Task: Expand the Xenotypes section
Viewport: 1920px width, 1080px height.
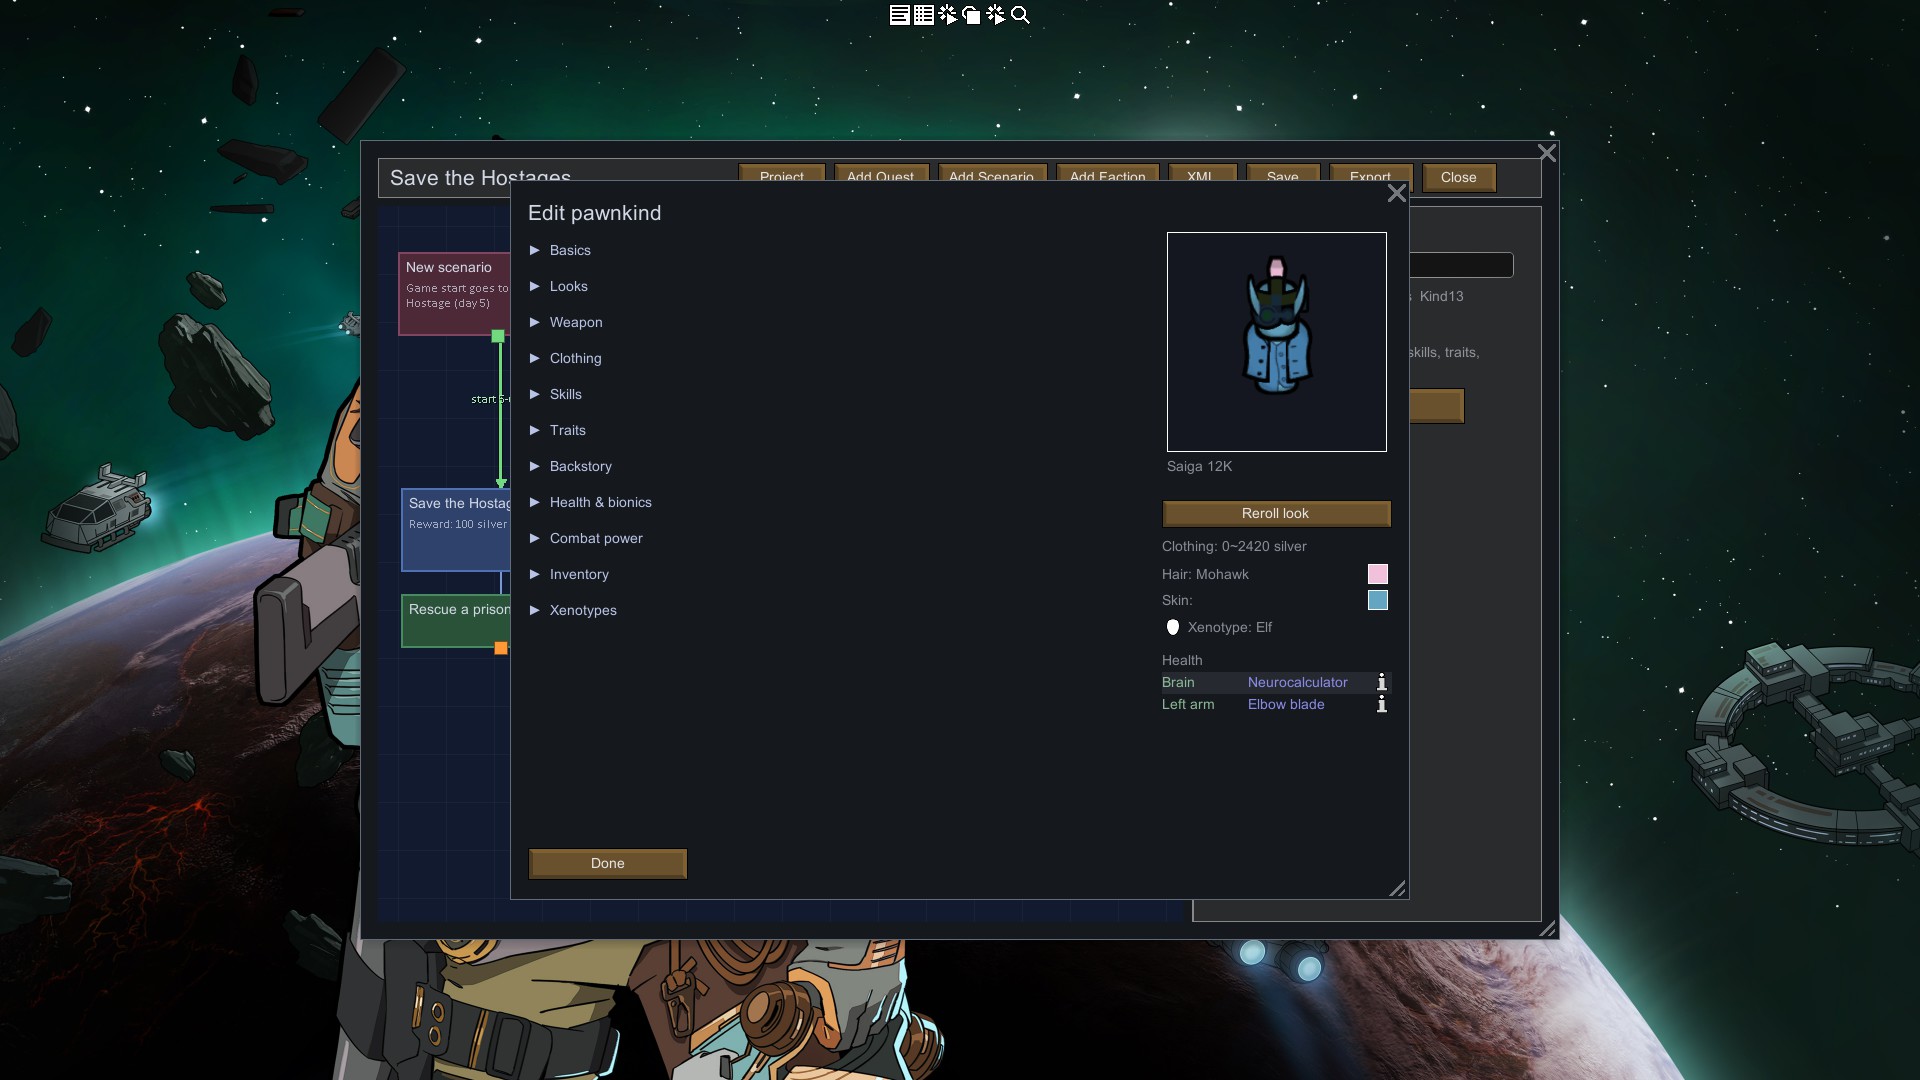Action: point(573,610)
